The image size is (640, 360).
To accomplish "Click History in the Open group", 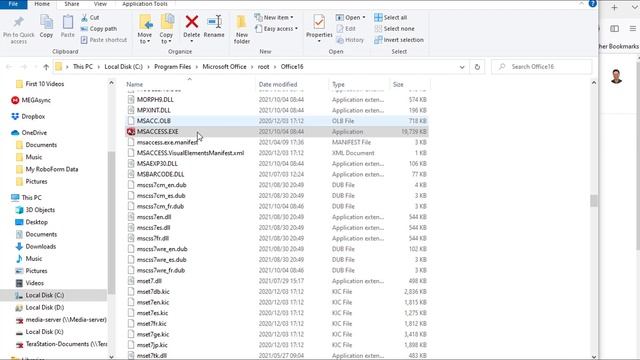I will coord(350,40).
